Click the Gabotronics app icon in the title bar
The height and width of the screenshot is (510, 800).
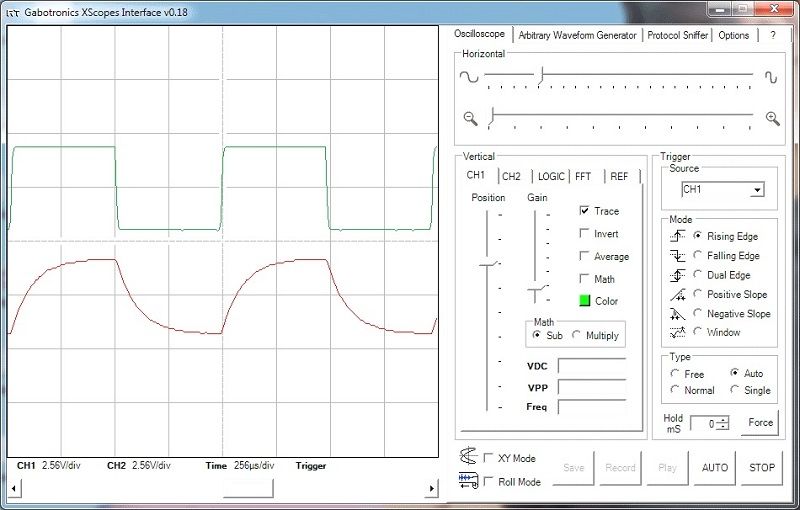13,13
